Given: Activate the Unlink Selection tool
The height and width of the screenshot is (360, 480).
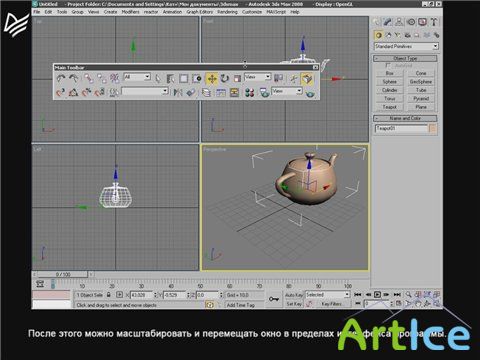Looking at the screenshot, I should 101,79.
